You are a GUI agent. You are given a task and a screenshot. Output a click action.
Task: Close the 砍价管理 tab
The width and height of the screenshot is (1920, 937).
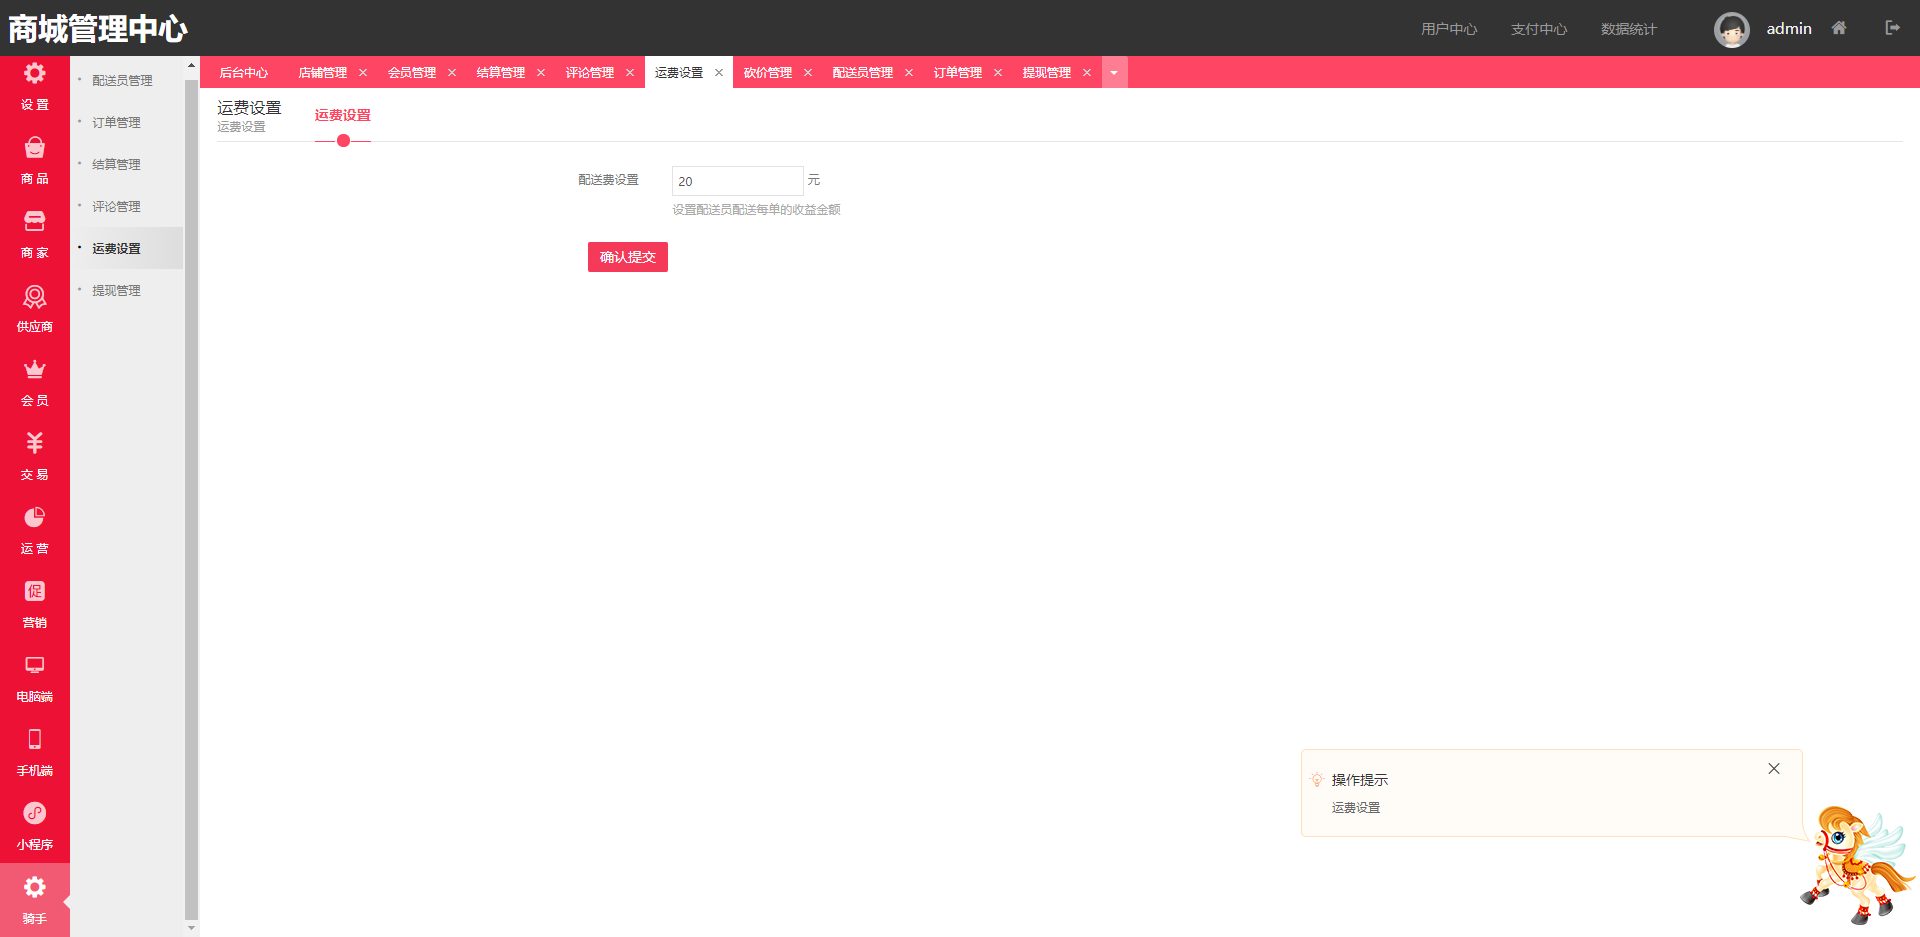tap(808, 73)
